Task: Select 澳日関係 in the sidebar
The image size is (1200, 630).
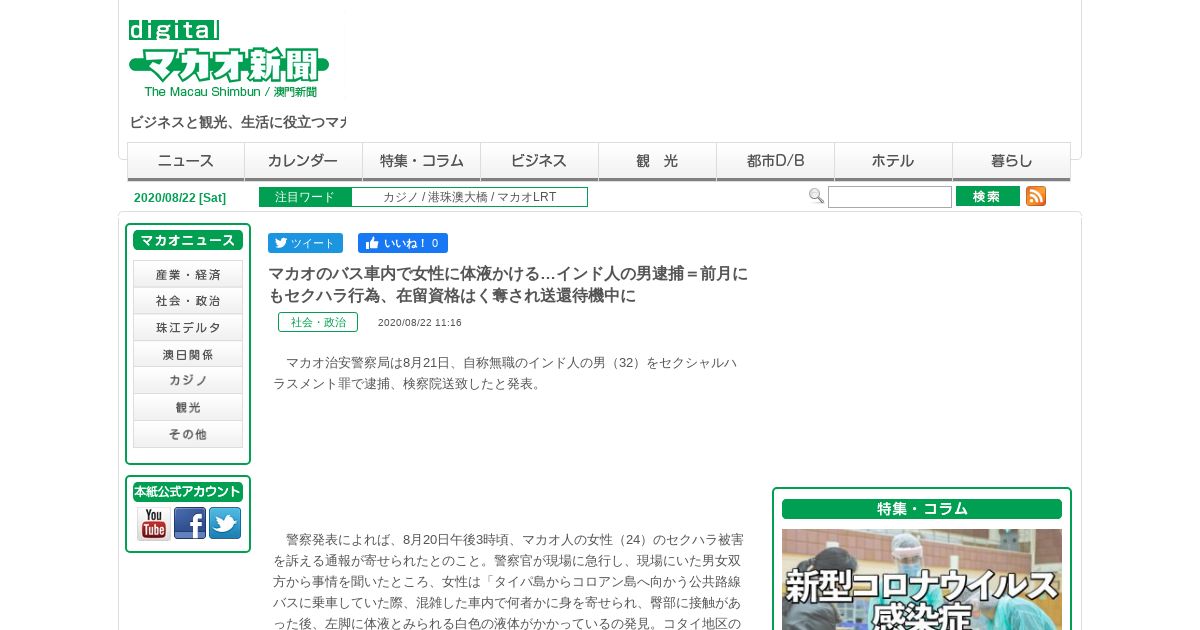Action: click(x=188, y=354)
